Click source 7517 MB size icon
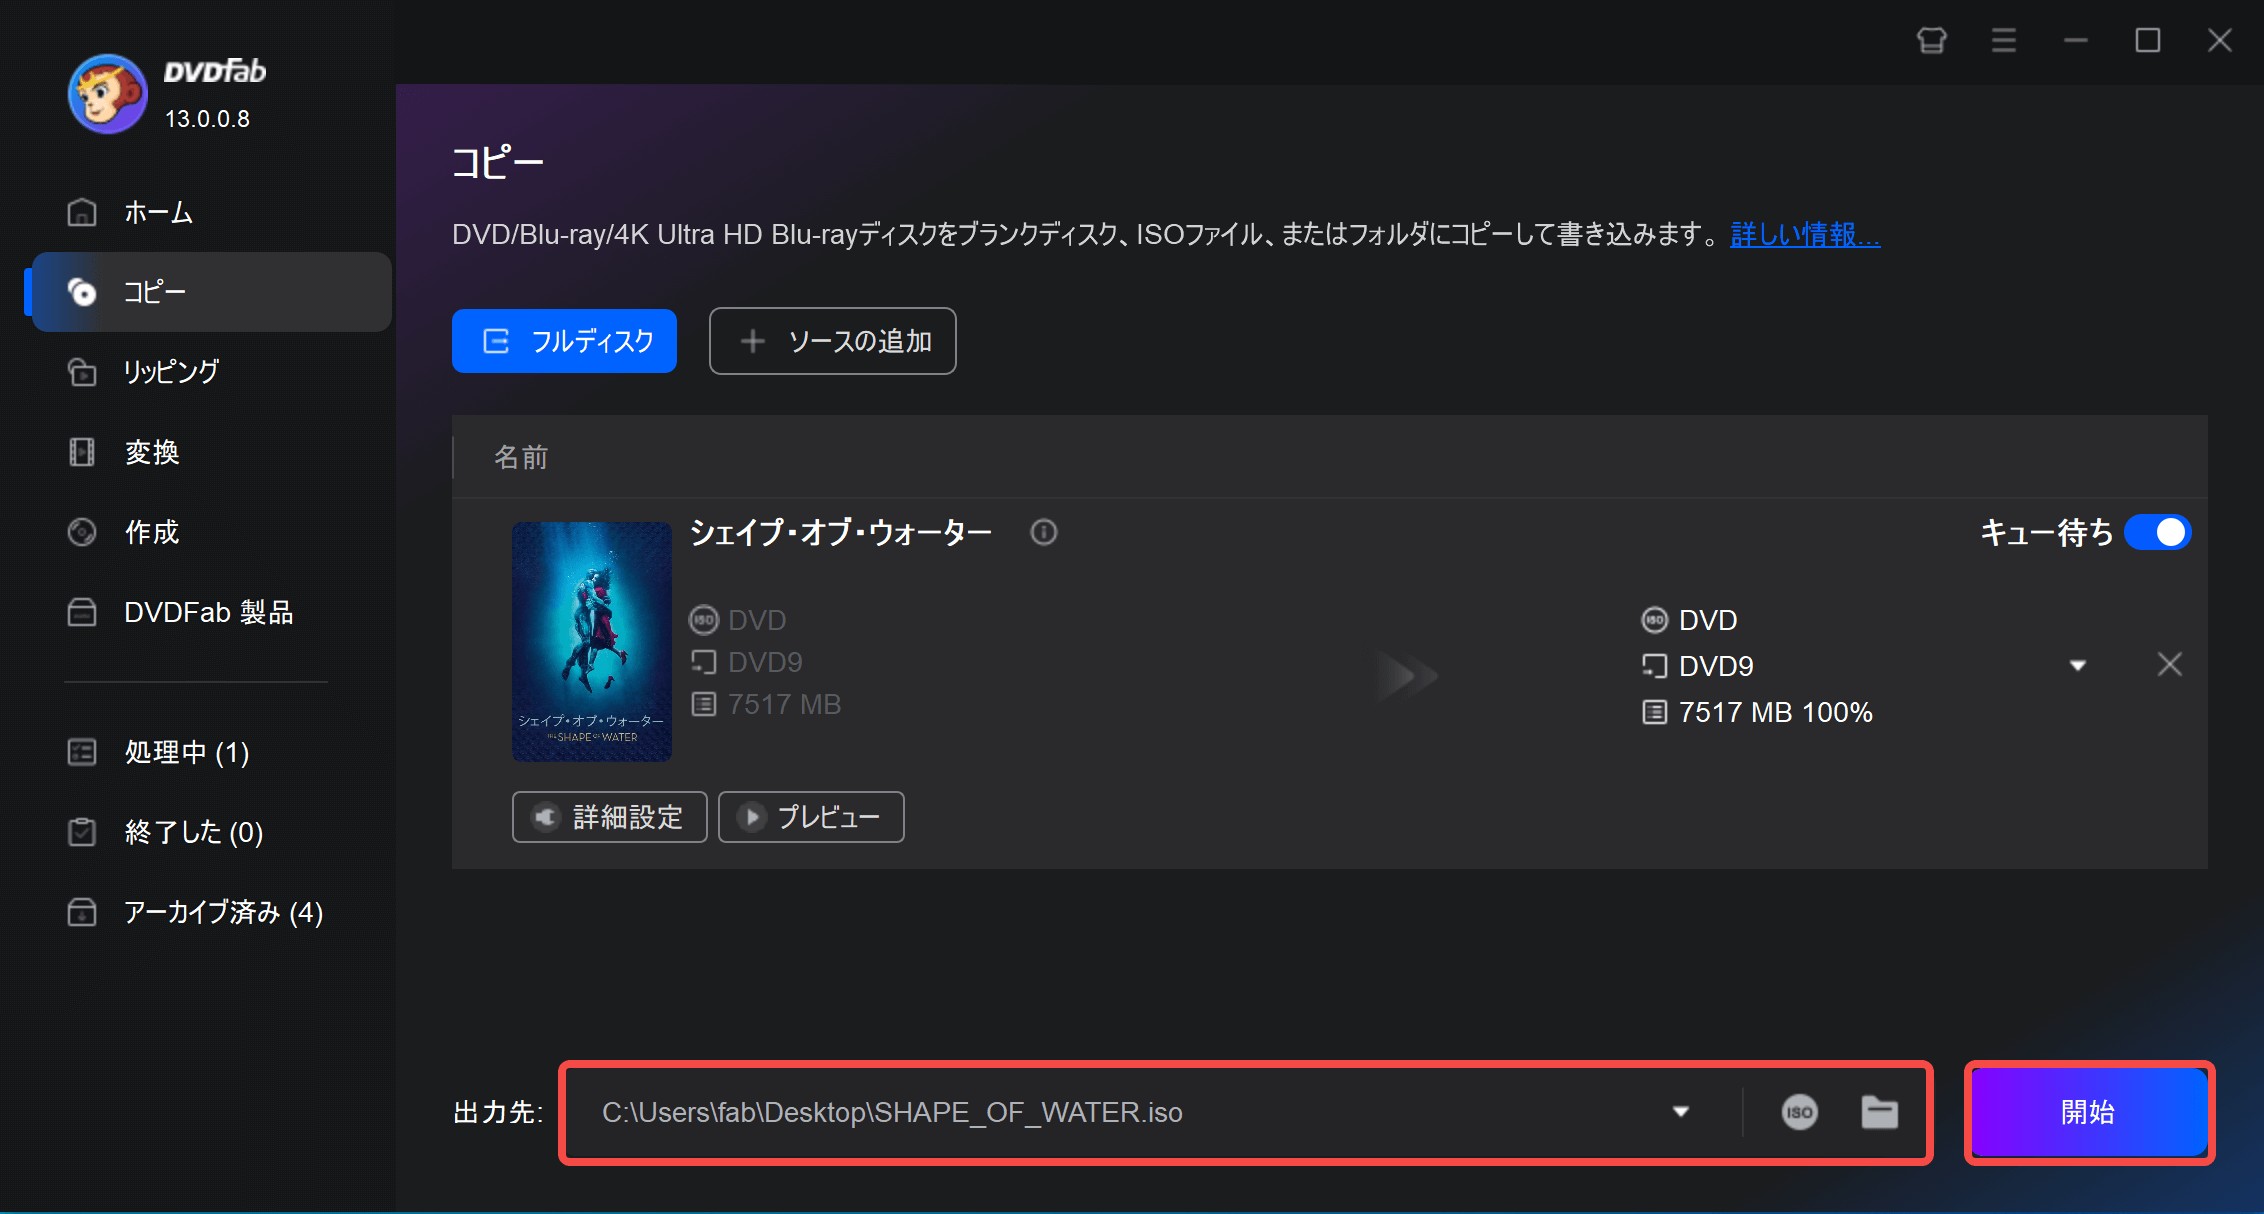This screenshot has height=1214, width=2264. pyautogui.click(x=704, y=704)
